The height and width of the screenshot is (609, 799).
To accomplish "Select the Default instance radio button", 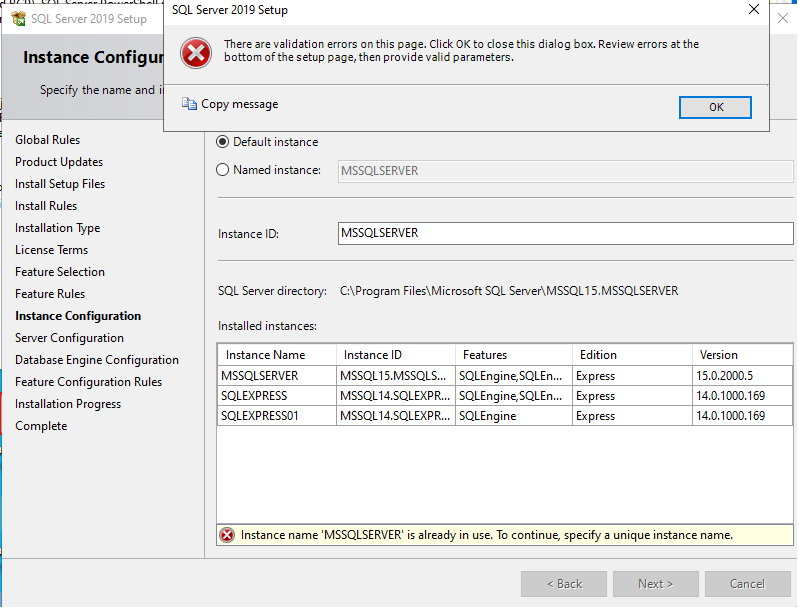I will click(x=222, y=142).
